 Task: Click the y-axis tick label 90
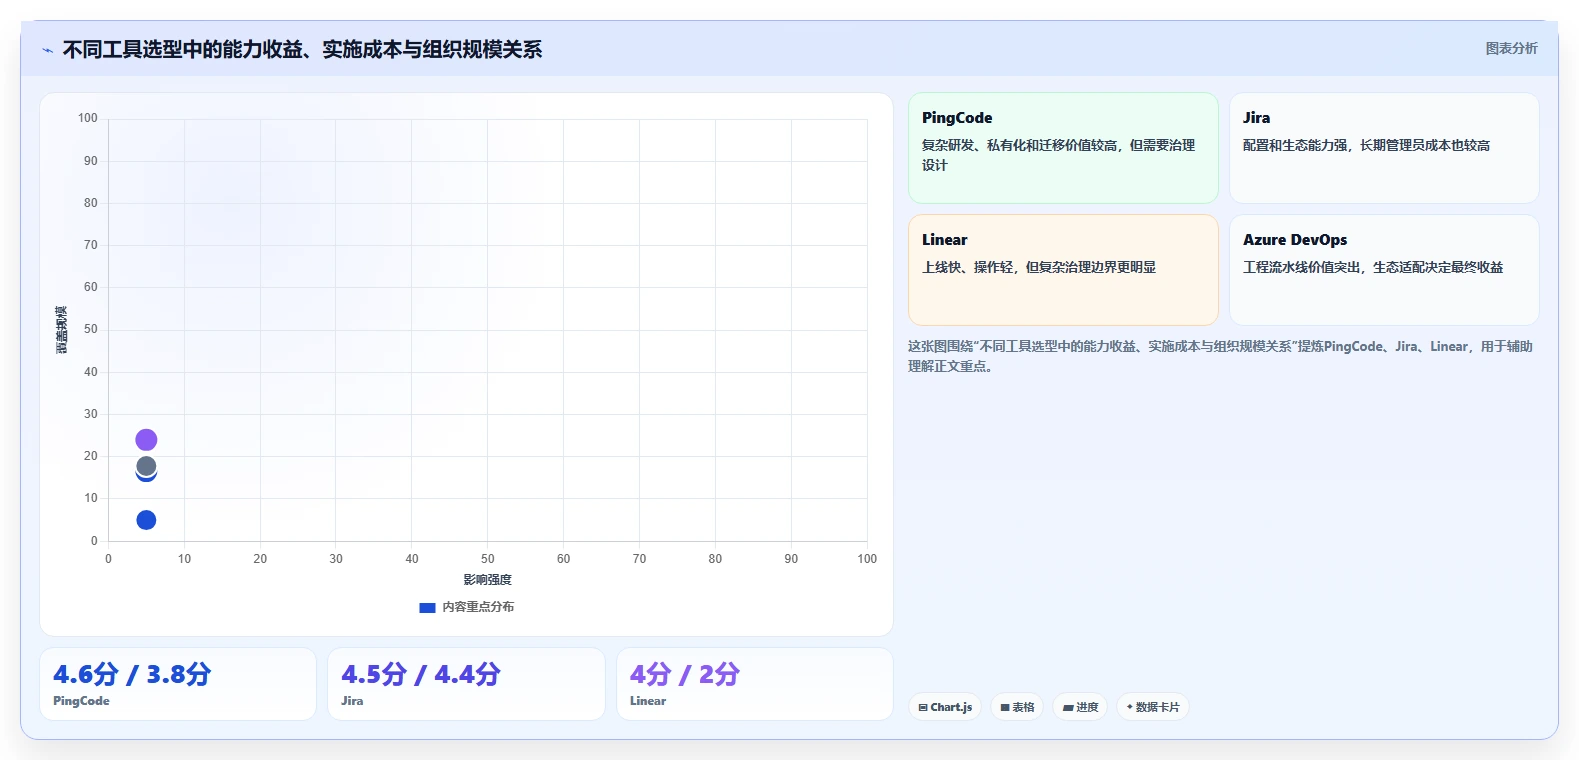pos(91,161)
